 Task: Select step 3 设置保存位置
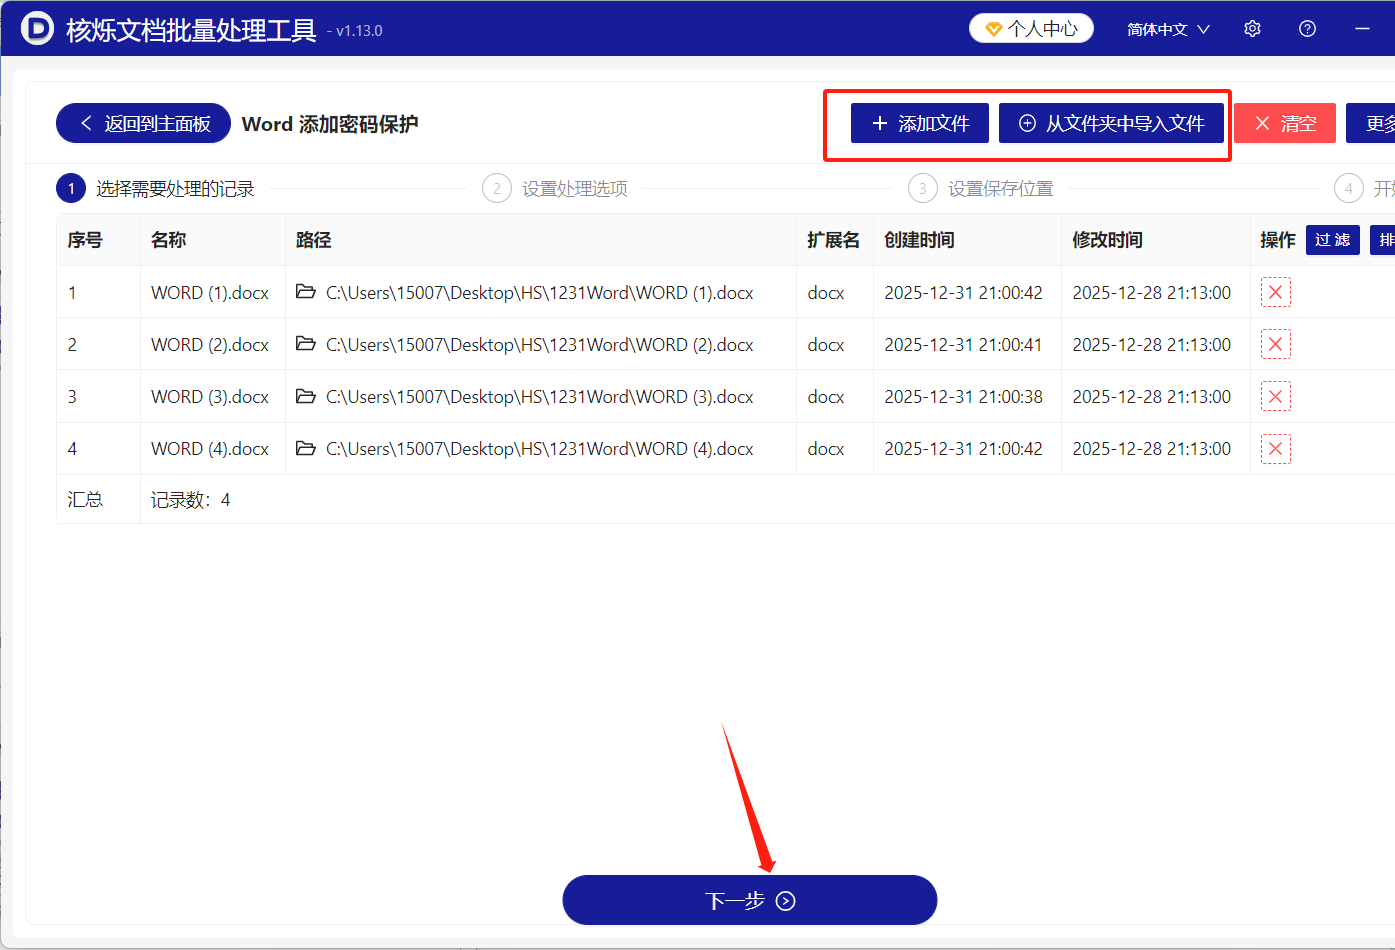pos(923,188)
